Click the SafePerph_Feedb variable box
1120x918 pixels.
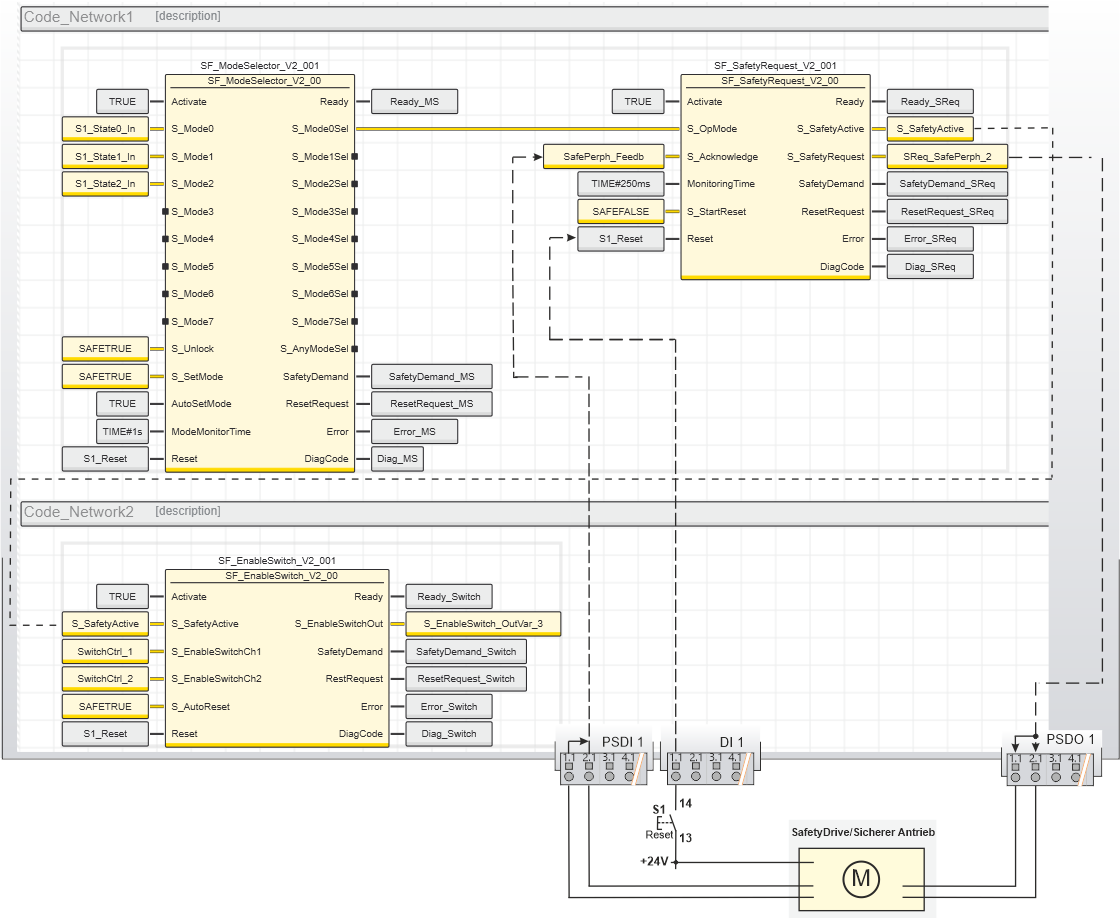click(x=604, y=157)
